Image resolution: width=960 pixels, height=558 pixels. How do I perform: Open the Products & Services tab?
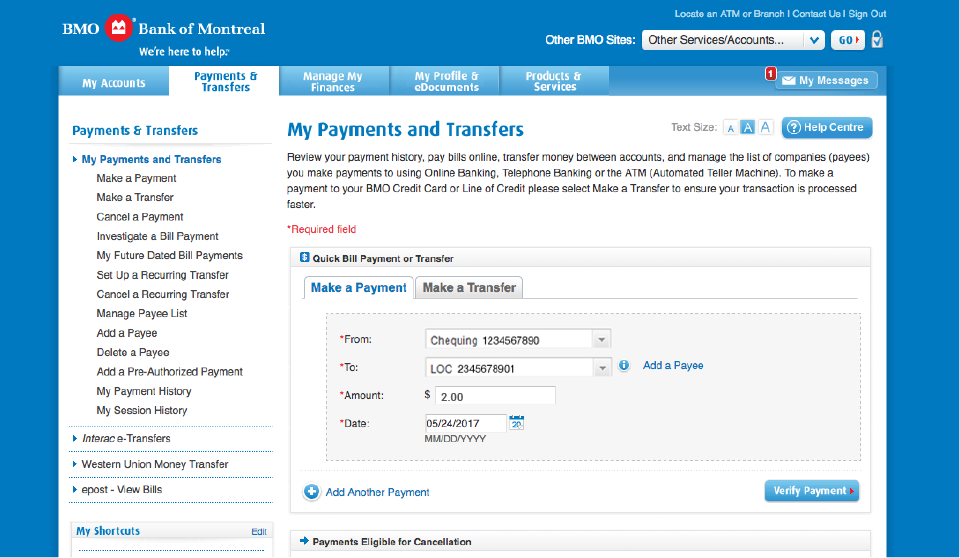click(x=554, y=81)
